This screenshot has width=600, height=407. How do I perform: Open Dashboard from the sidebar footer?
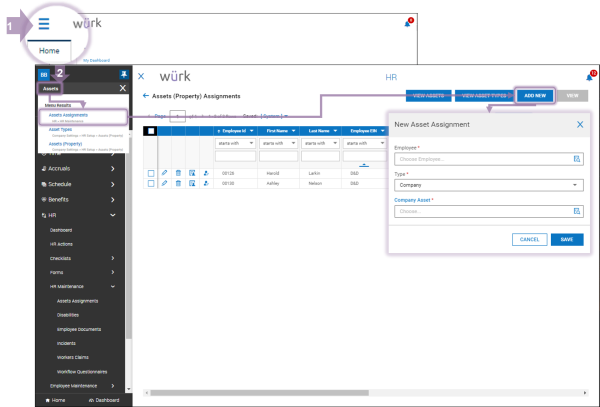point(104,400)
